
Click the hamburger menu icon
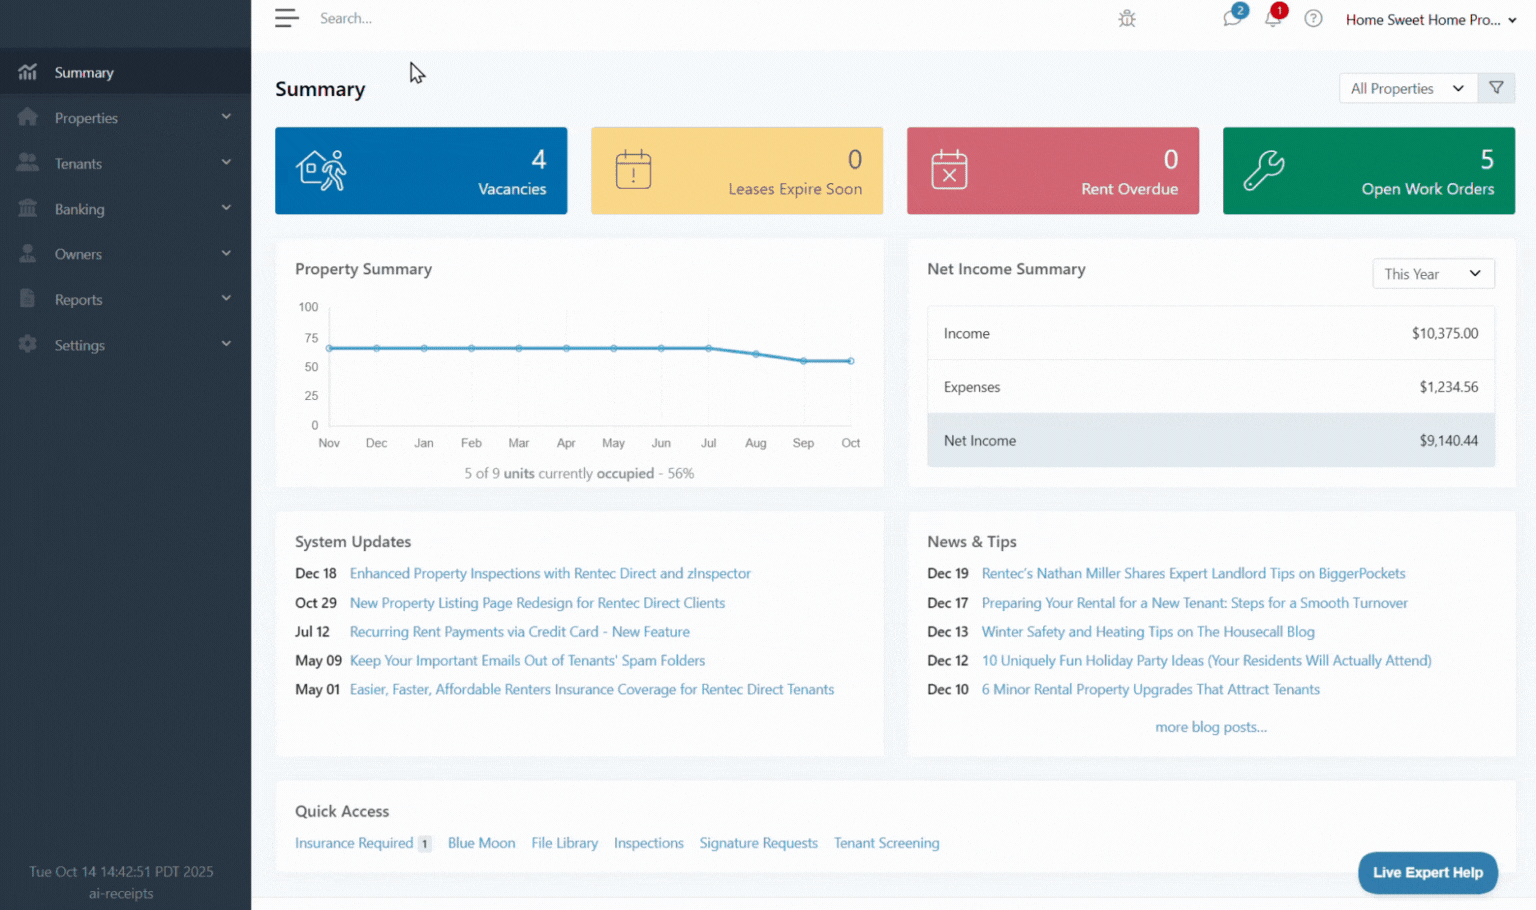[287, 18]
